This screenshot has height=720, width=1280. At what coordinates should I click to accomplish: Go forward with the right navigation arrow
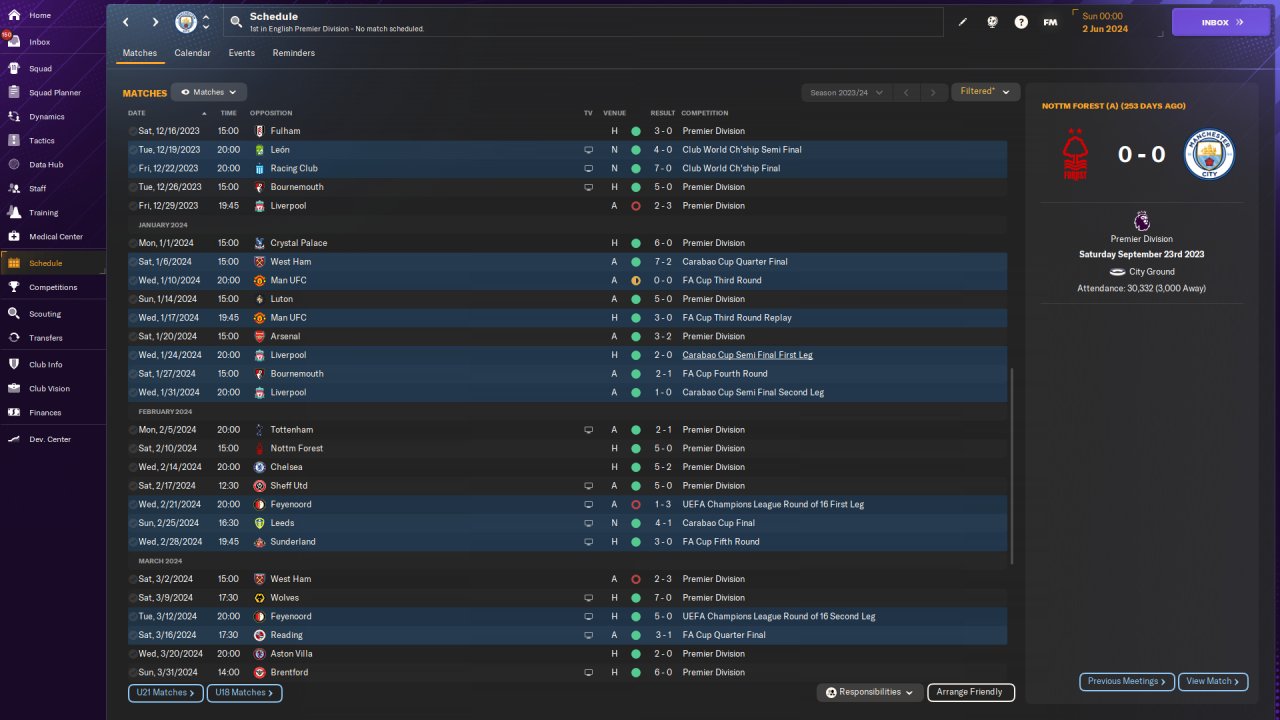tap(155, 22)
